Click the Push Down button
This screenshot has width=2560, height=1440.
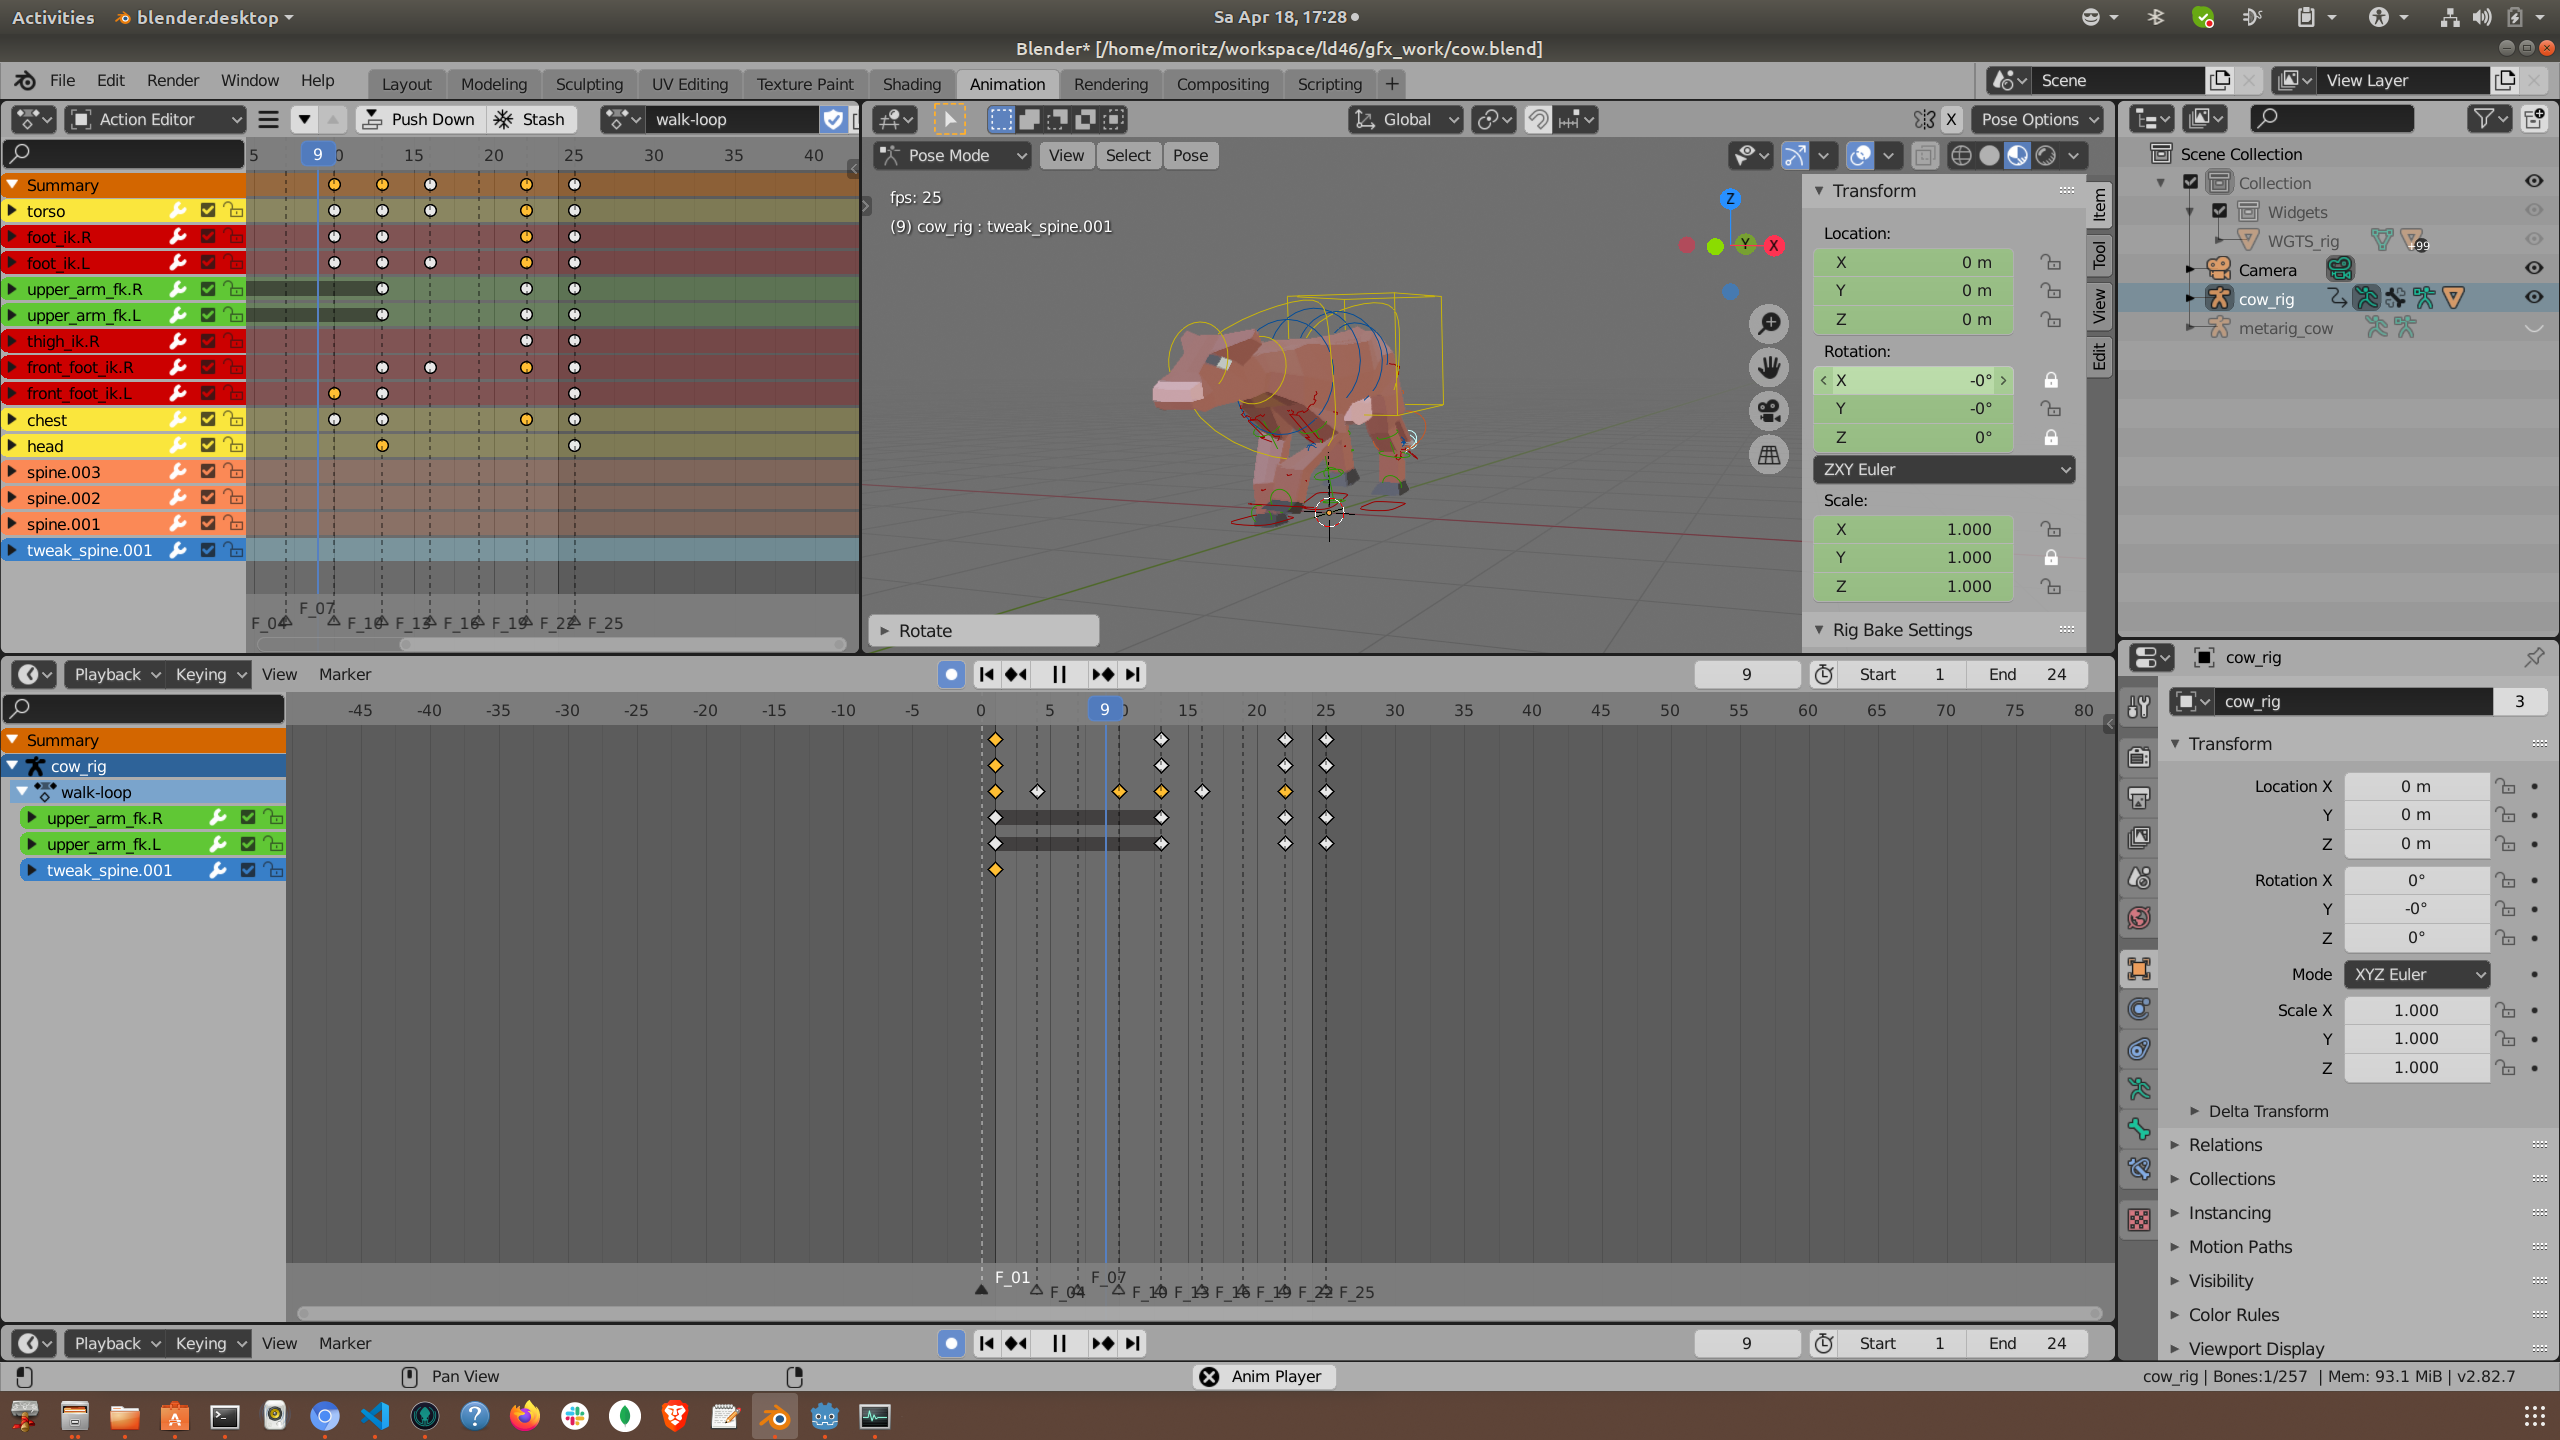420,119
